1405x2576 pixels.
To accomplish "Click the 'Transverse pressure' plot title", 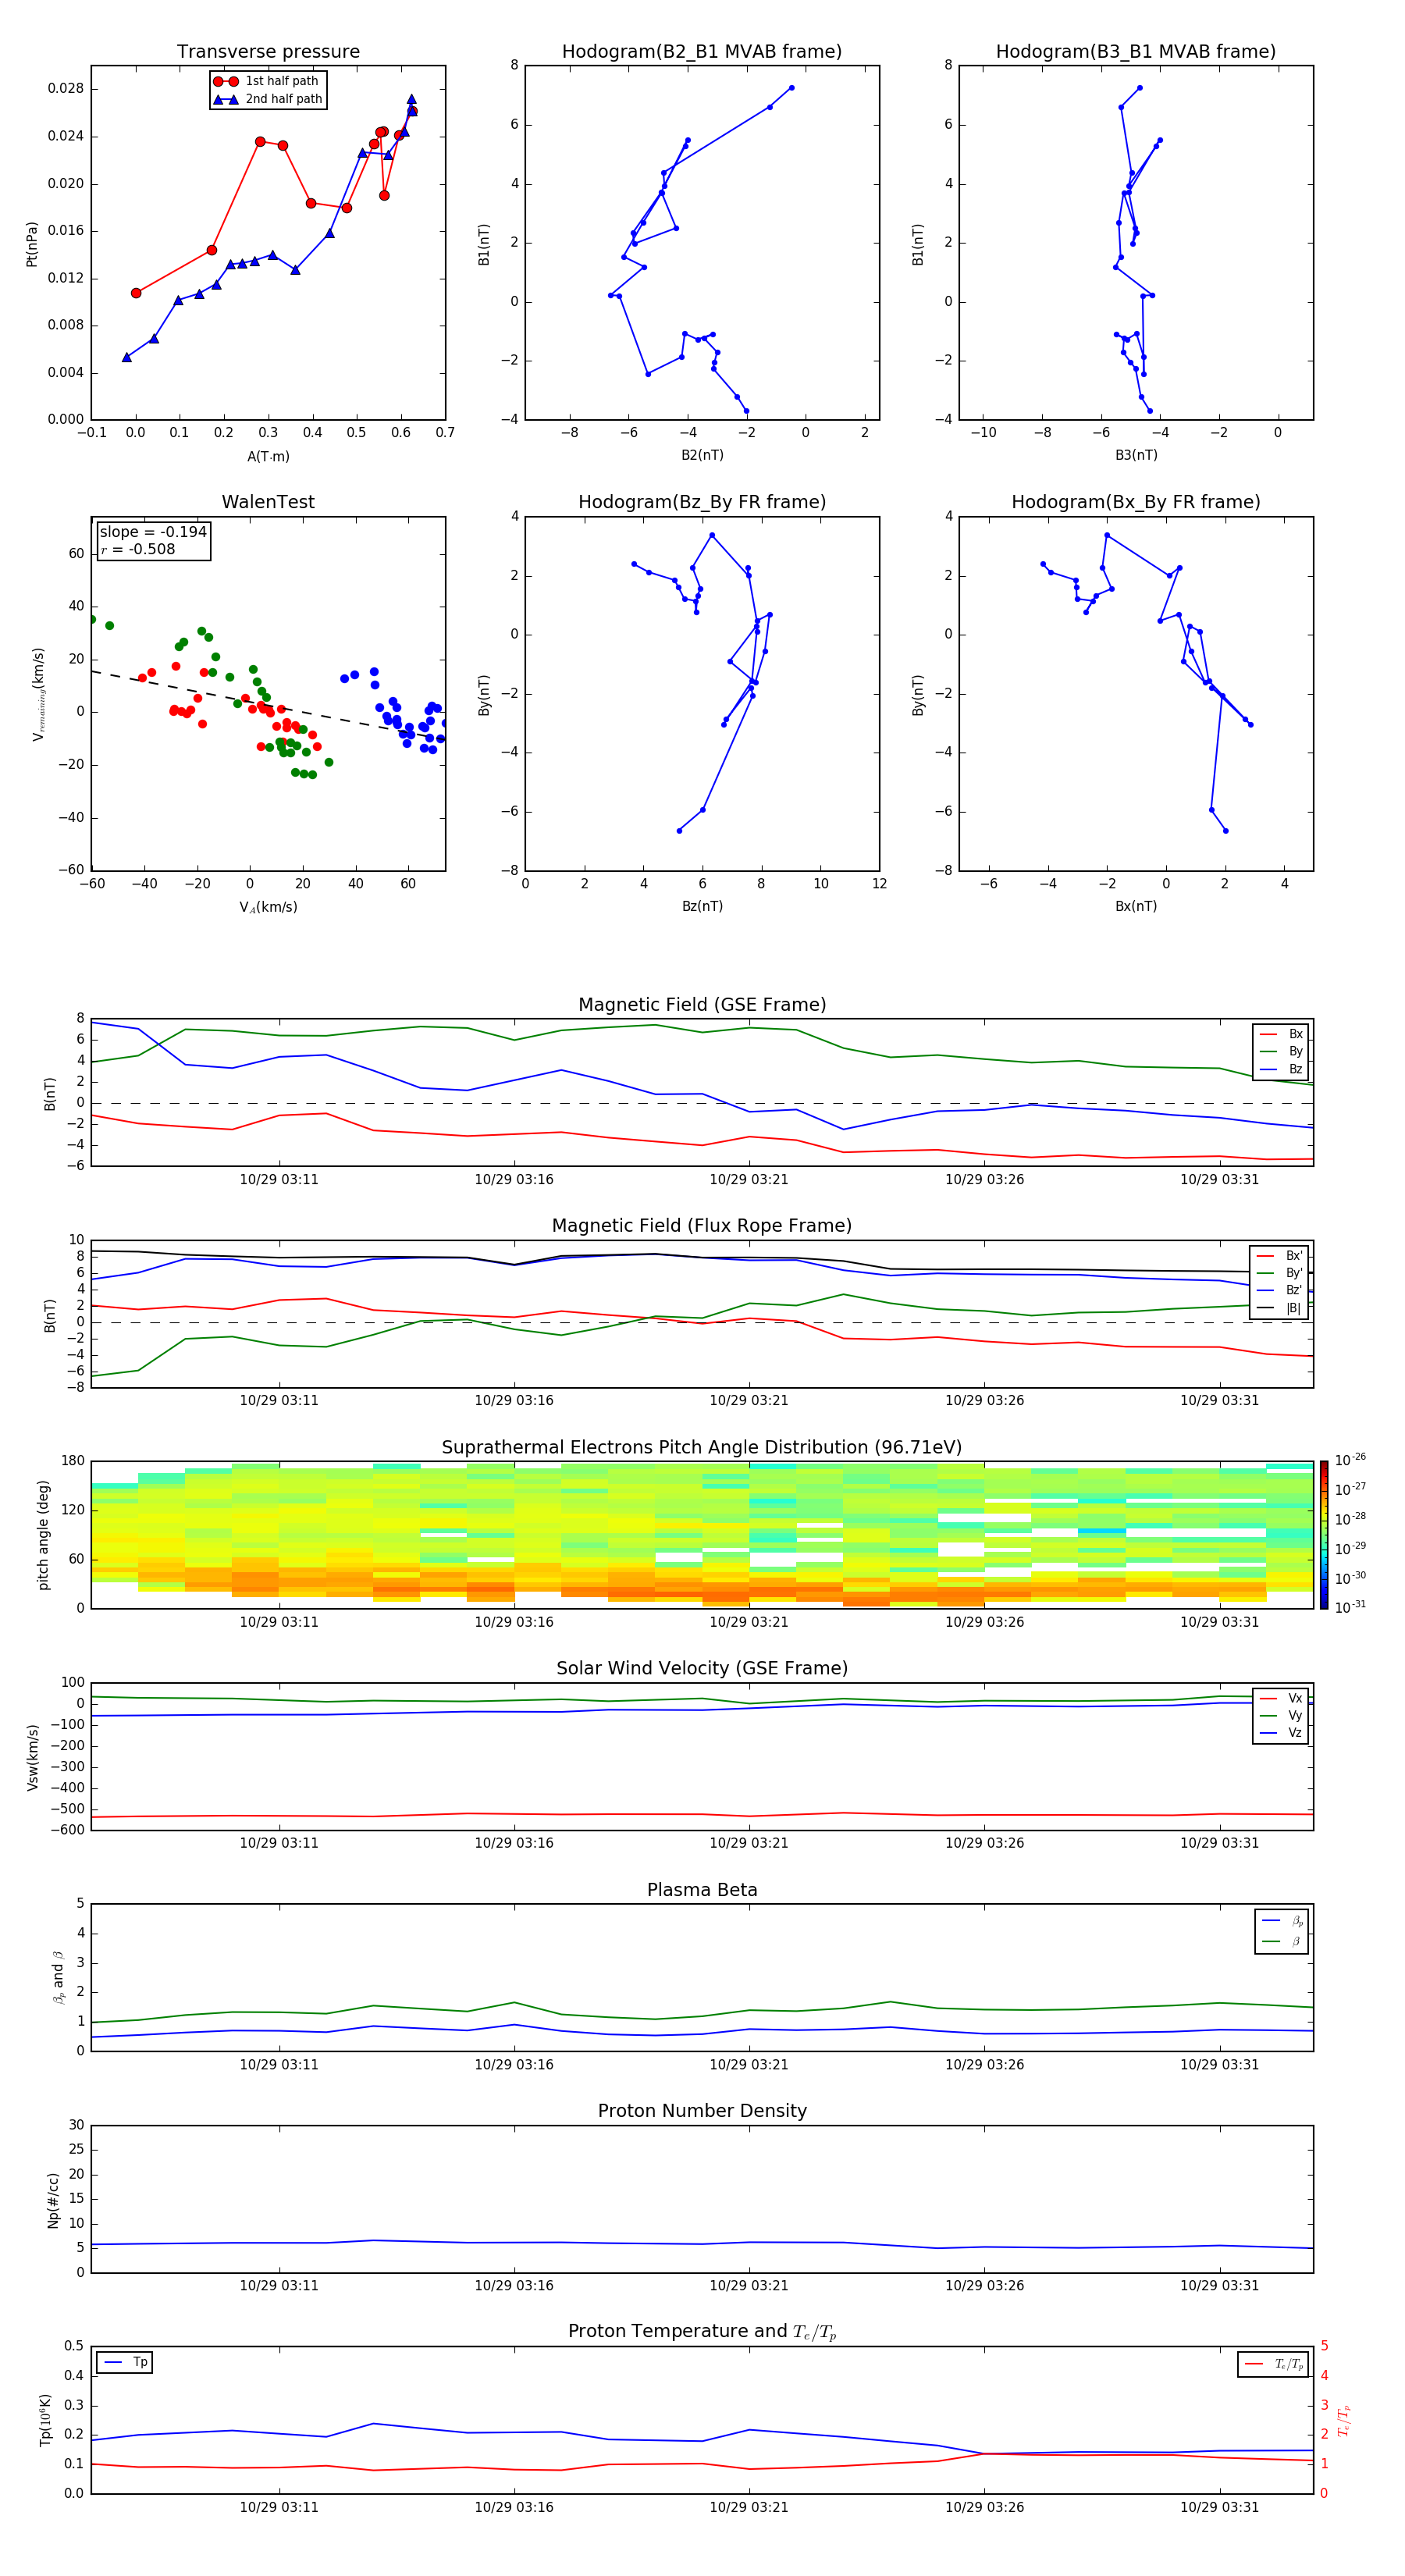I will [x=268, y=52].
